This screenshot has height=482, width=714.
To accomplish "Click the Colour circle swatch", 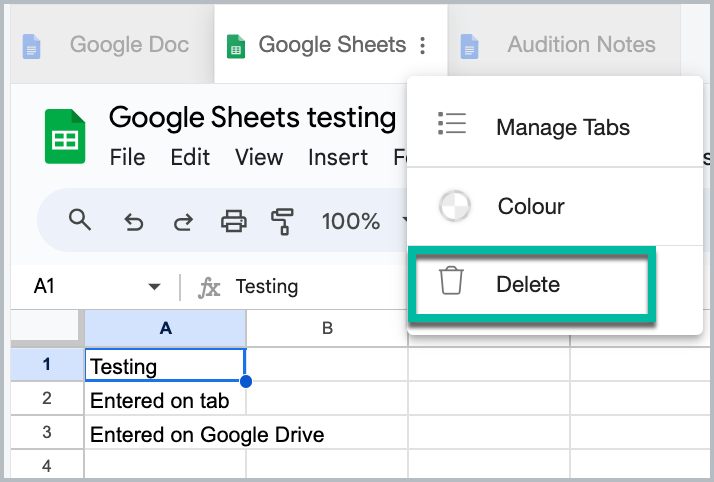I will (454, 206).
